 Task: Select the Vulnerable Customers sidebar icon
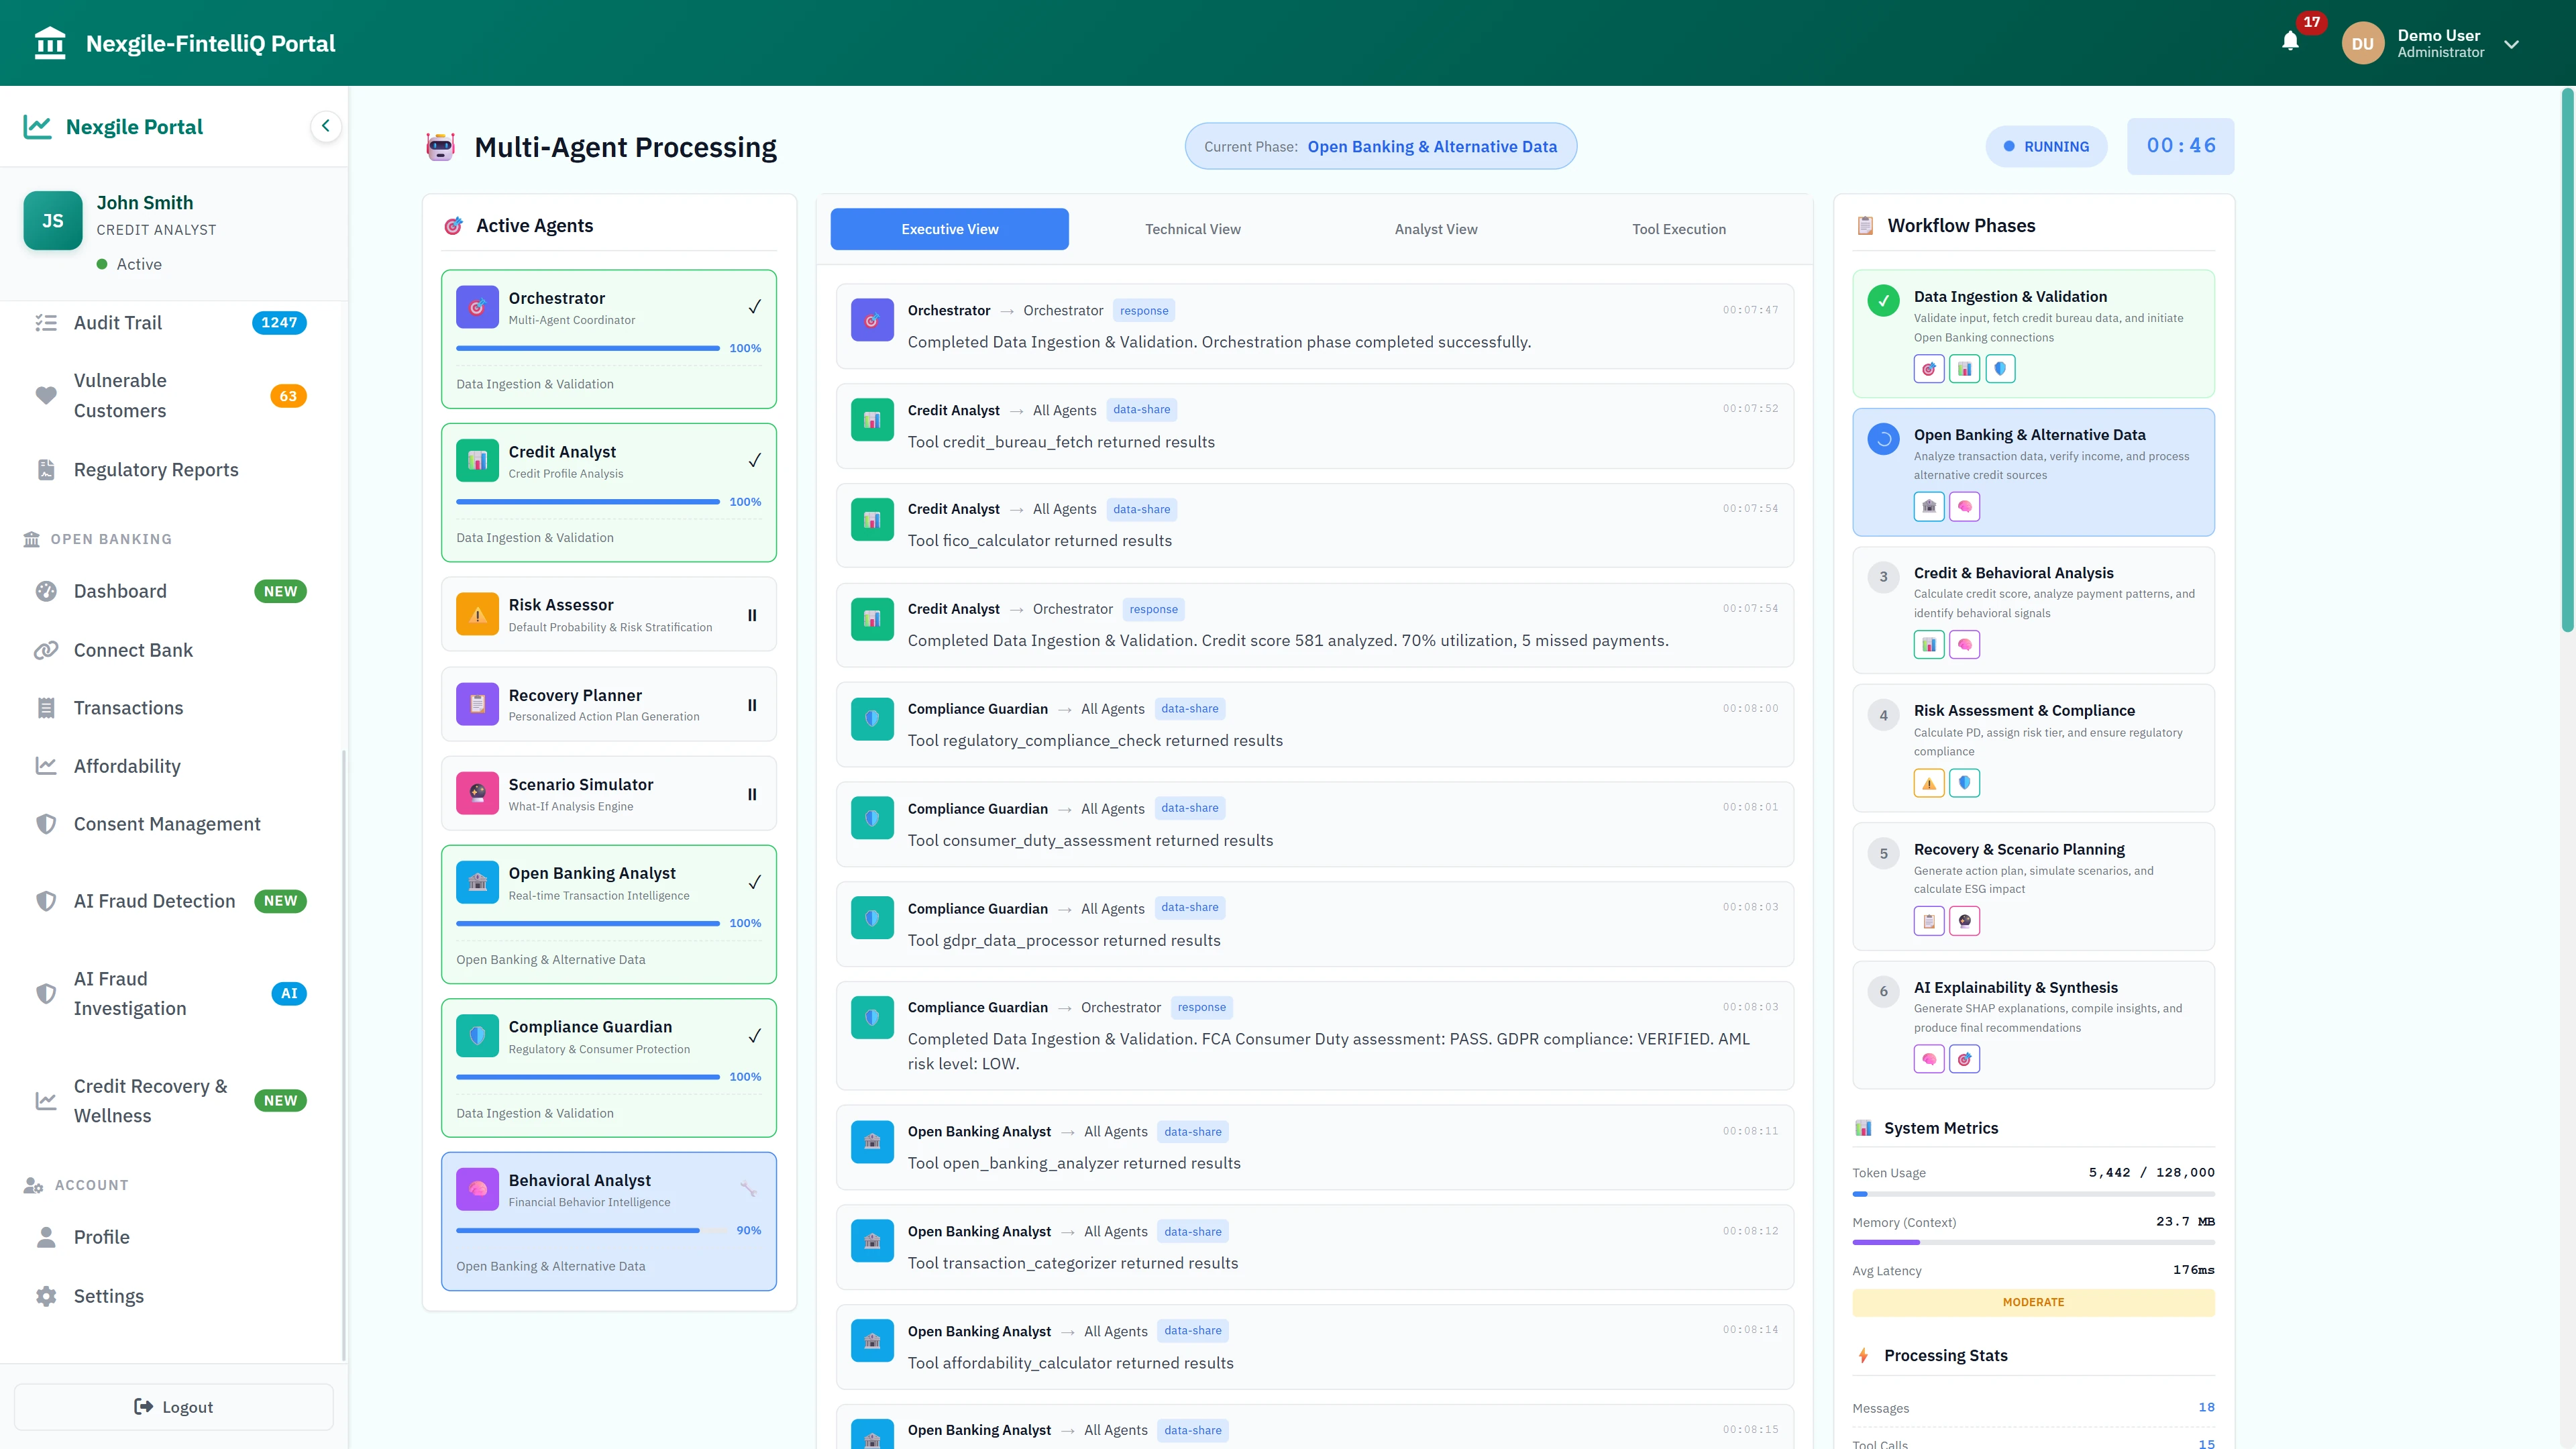(x=46, y=395)
